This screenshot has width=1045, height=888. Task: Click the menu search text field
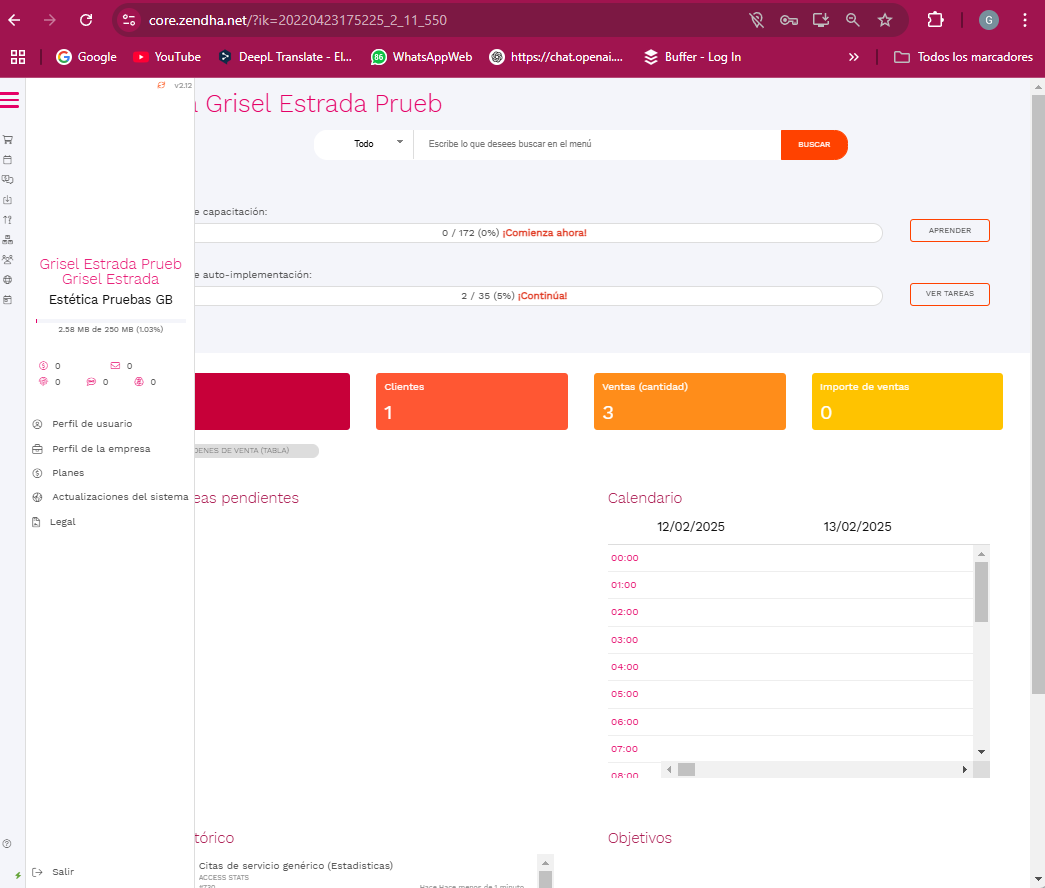[597, 145]
